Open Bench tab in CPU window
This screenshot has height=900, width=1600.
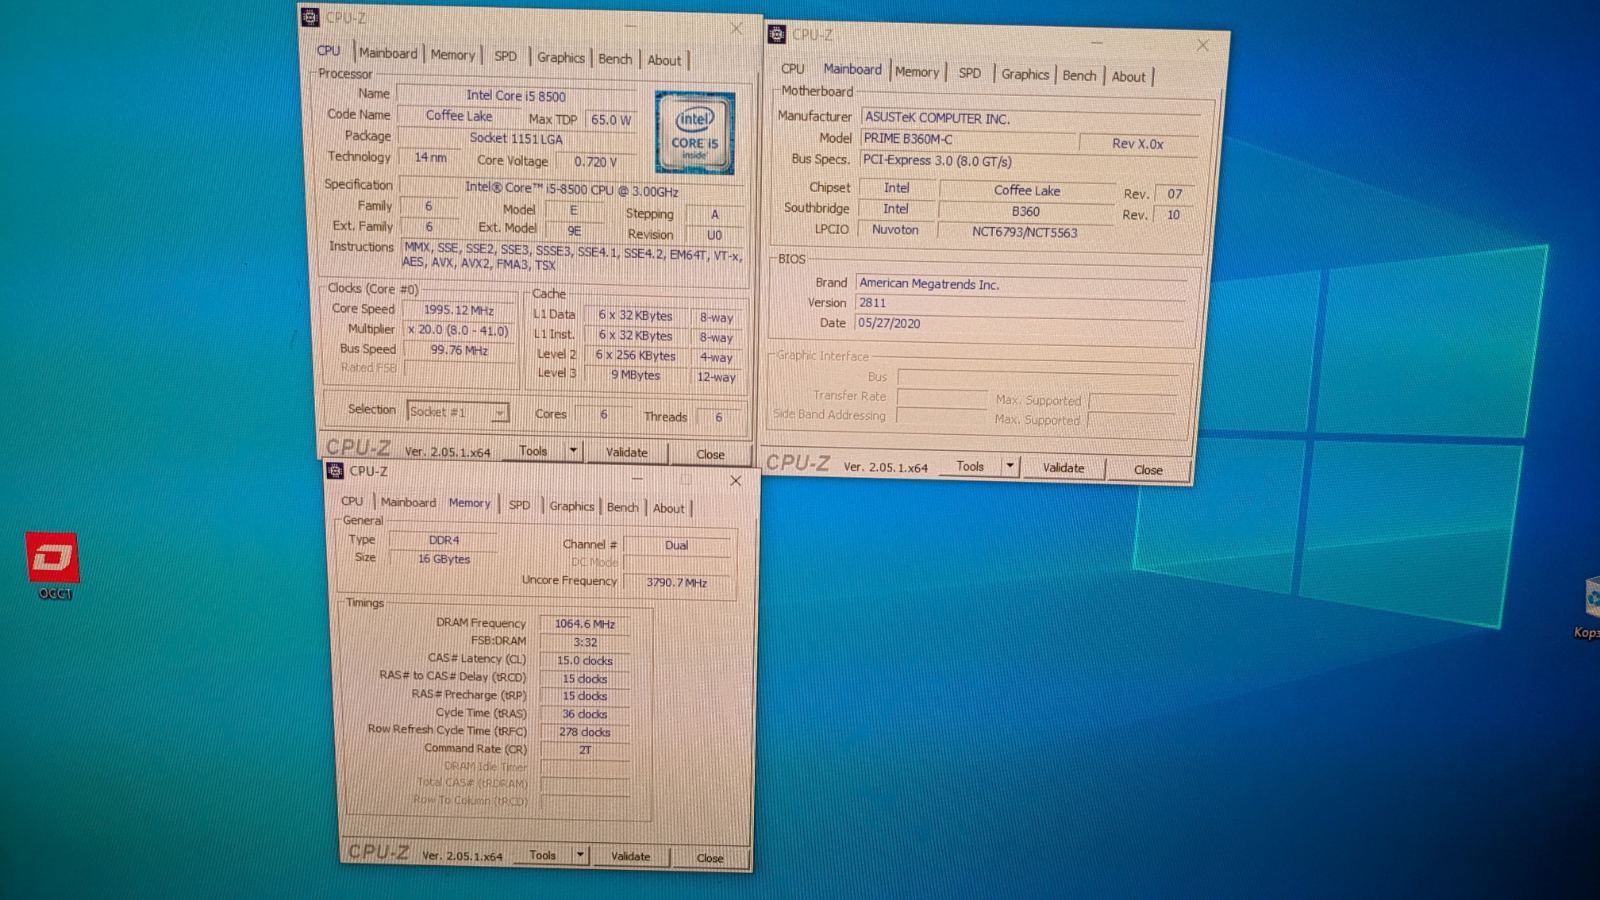point(615,59)
